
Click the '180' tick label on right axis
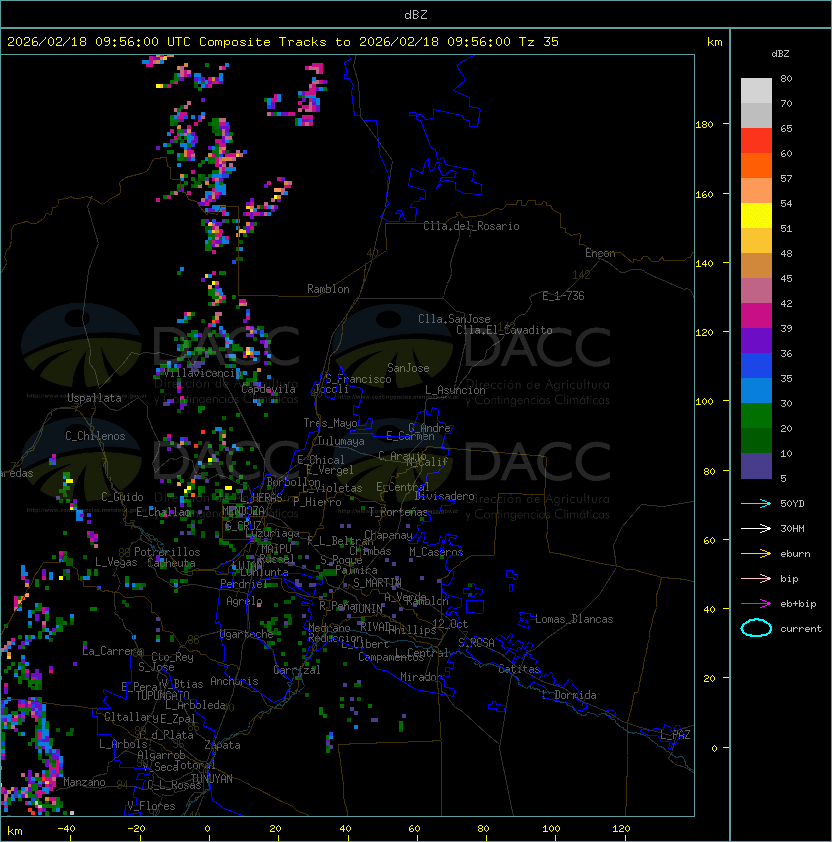(704, 124)
